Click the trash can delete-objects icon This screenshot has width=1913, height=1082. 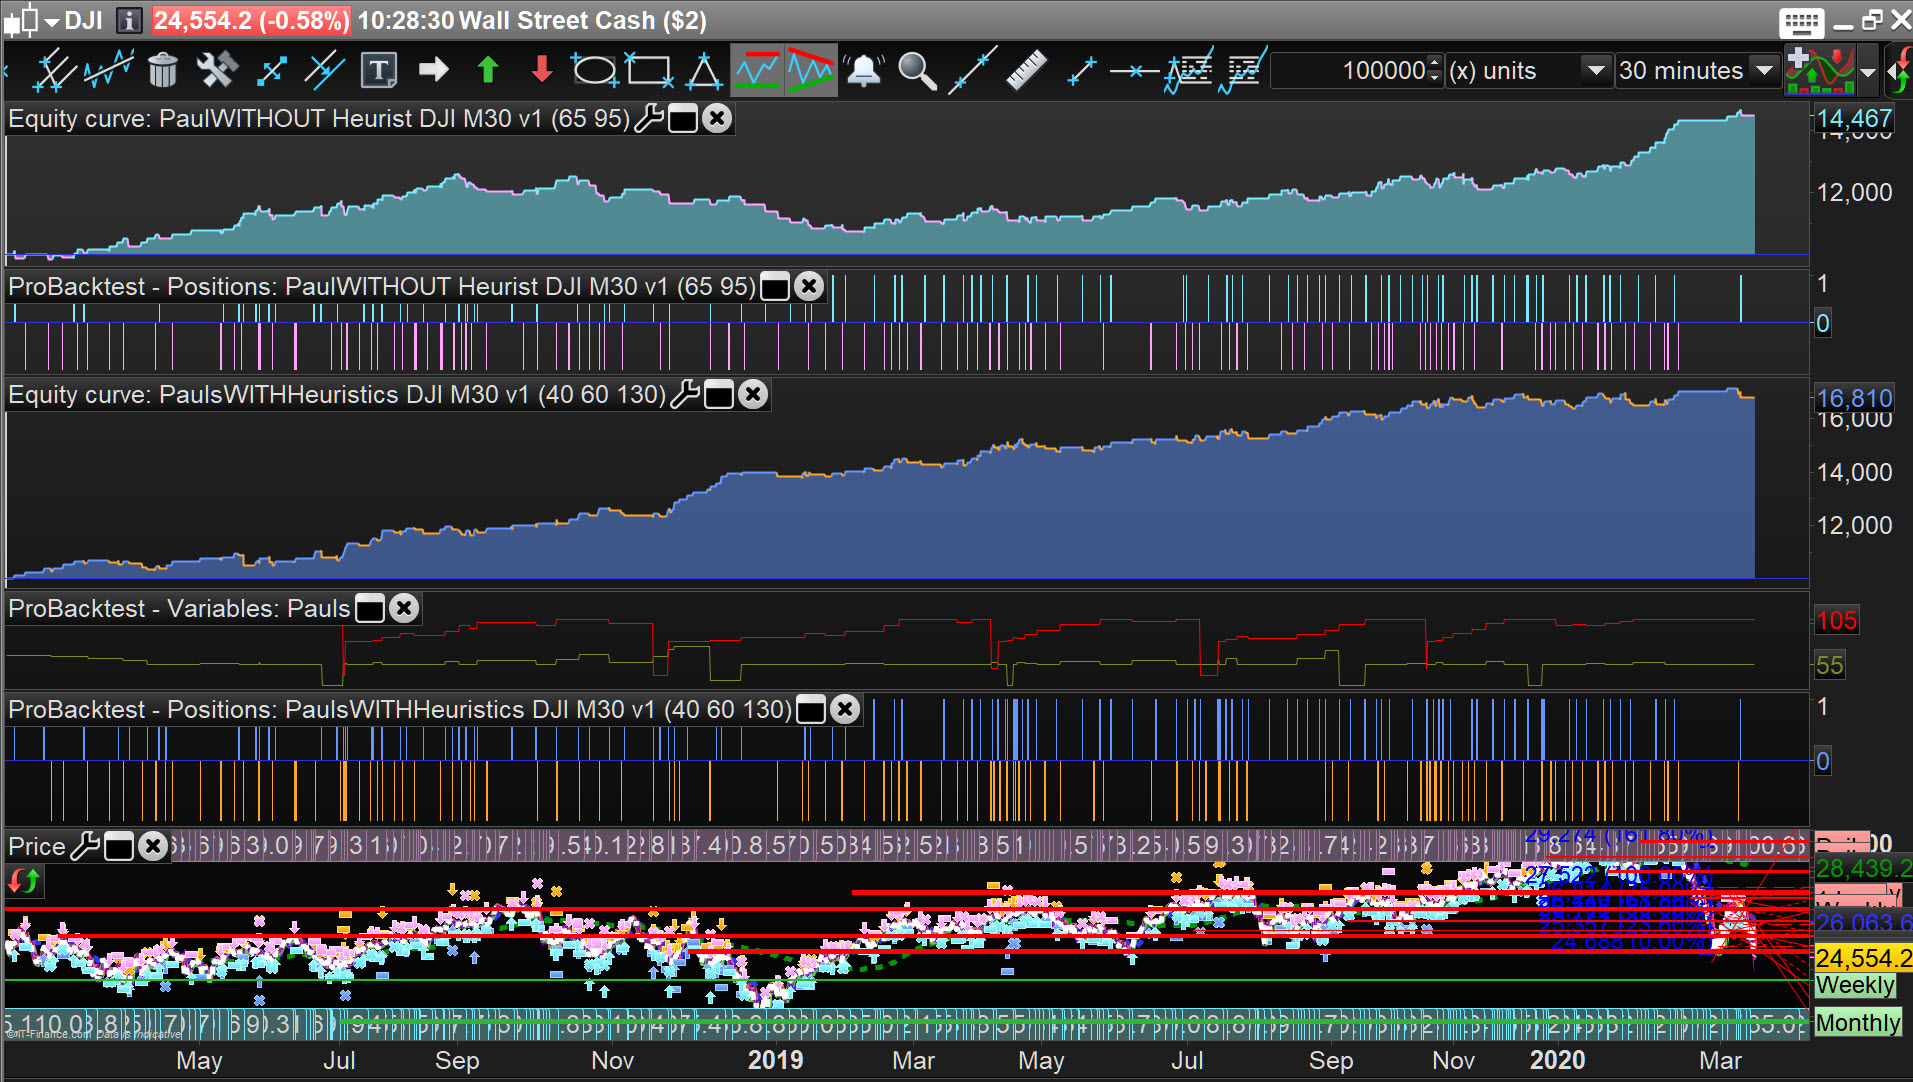163,70
